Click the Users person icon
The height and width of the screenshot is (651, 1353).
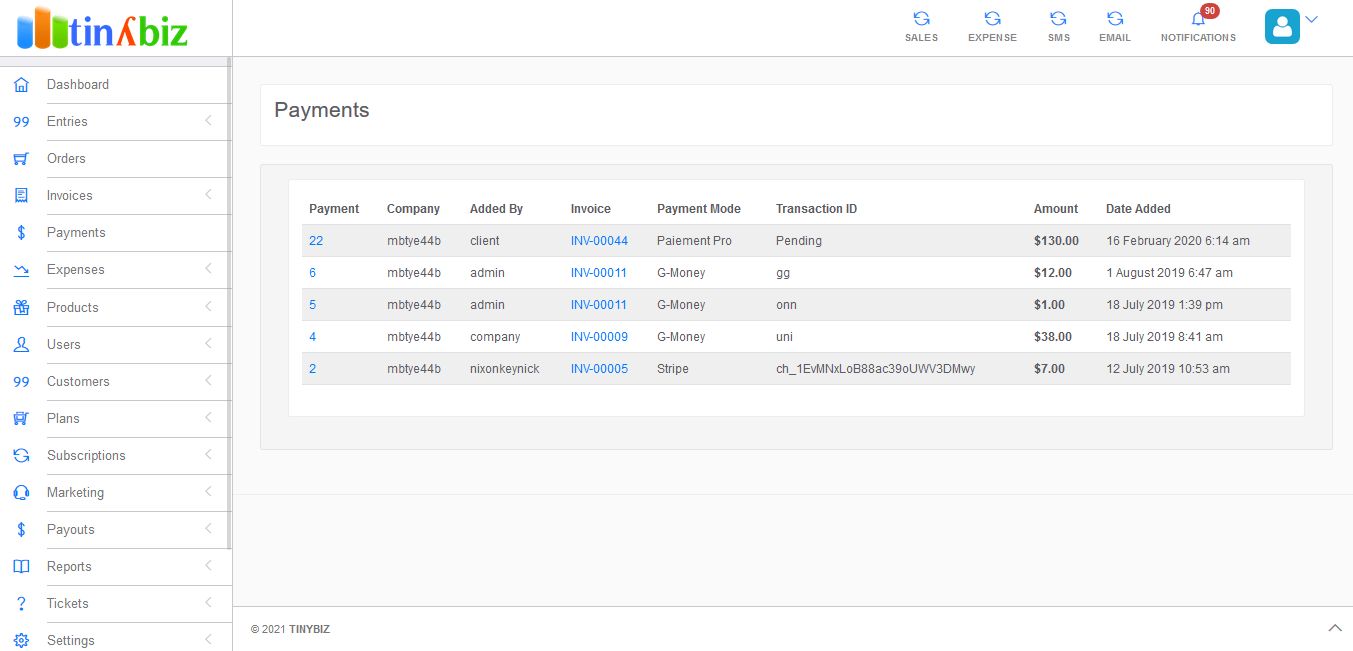tap(21, 345)
